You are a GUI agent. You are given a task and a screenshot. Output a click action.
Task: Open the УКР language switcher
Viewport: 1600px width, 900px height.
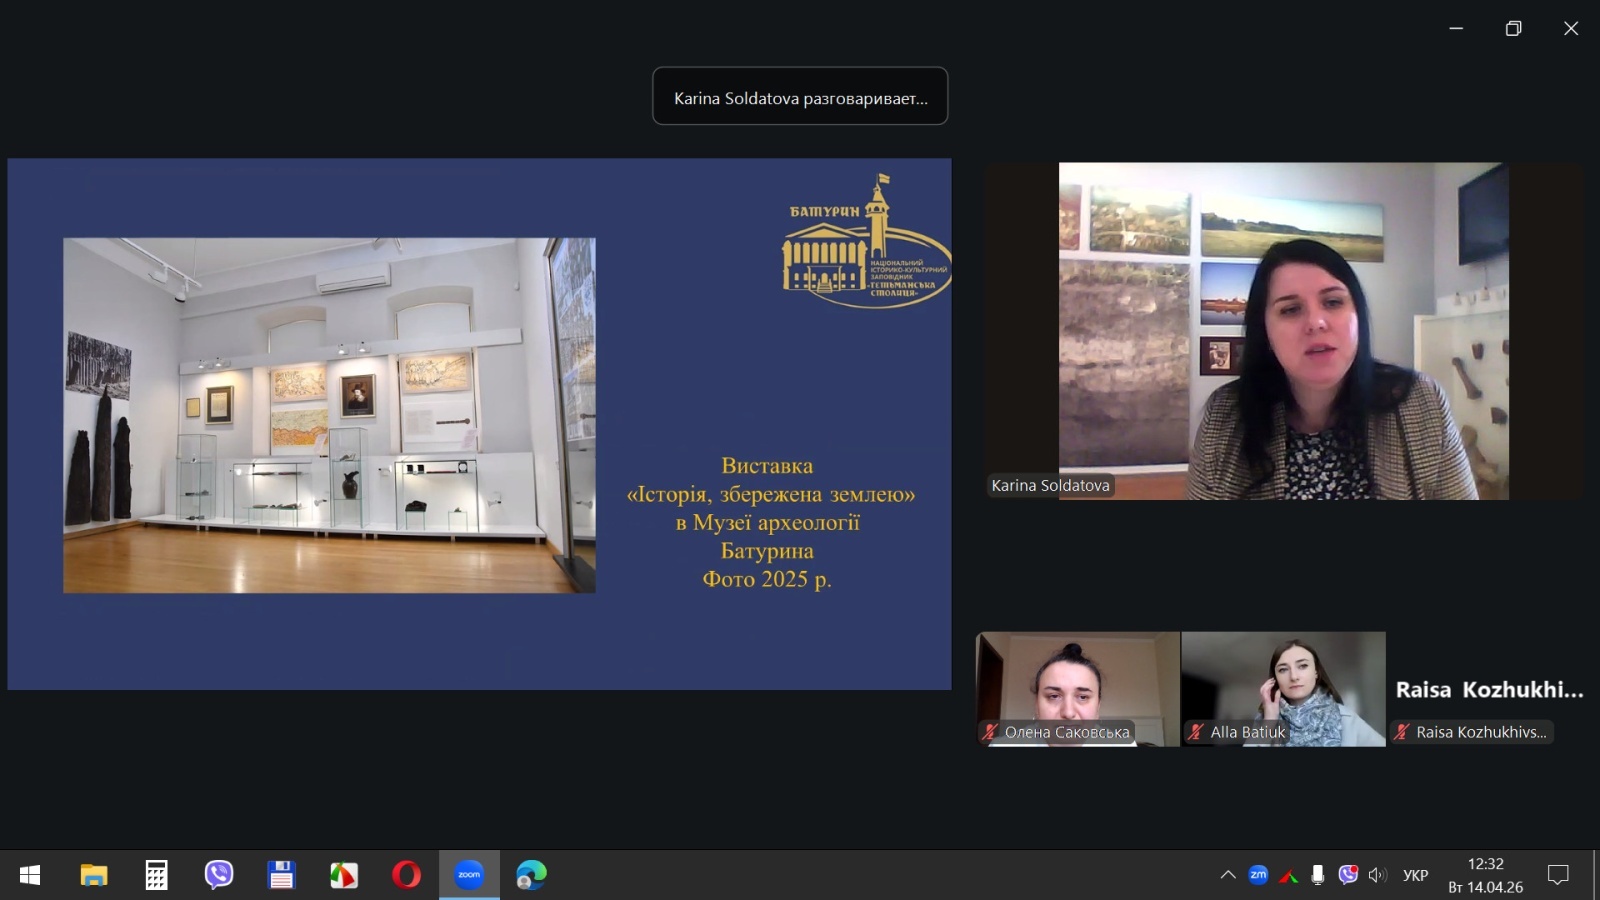point(1415,875)
